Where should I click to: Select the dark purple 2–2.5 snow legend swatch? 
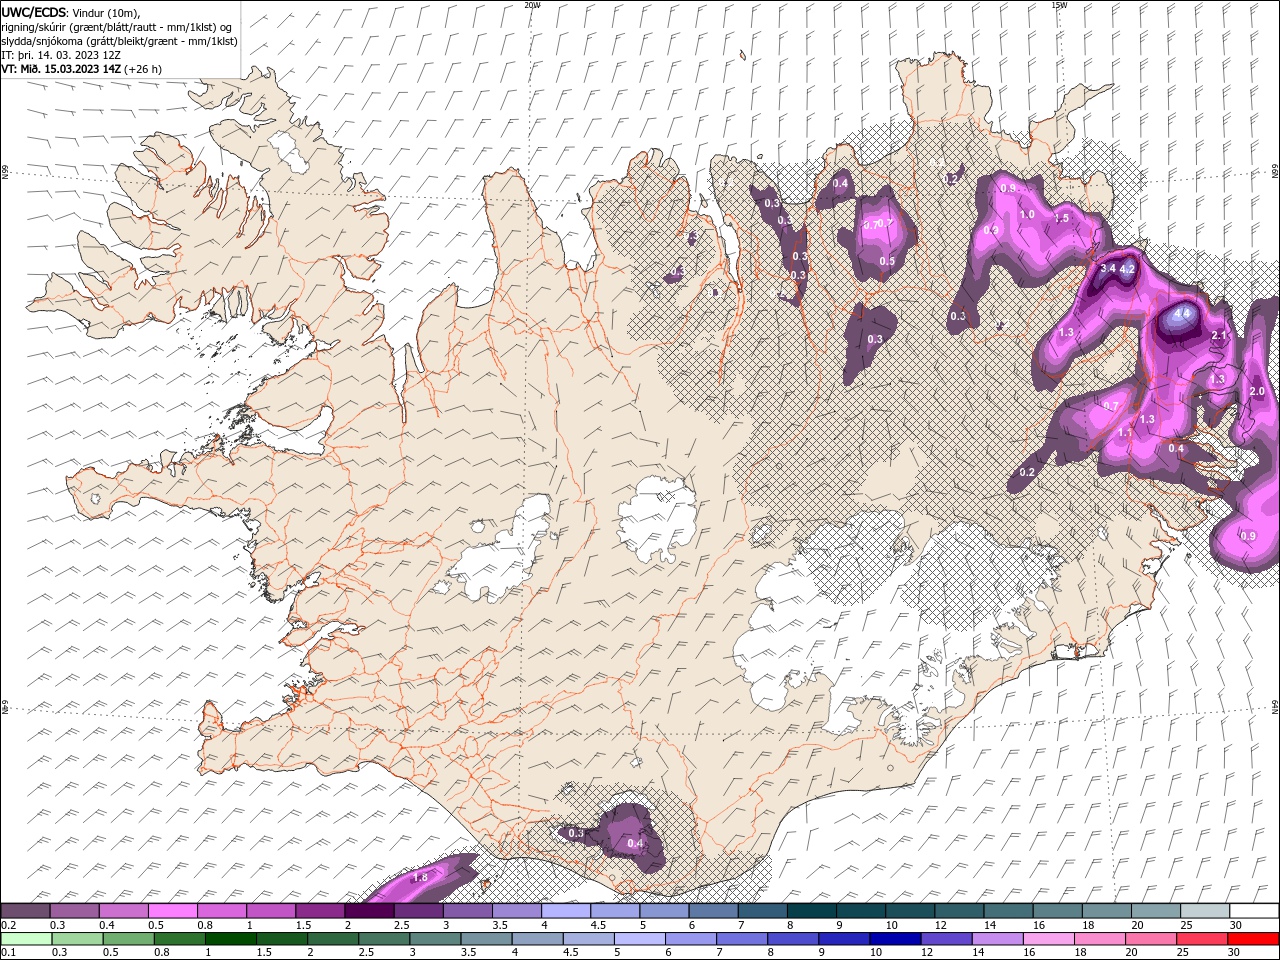click(369, 911)
